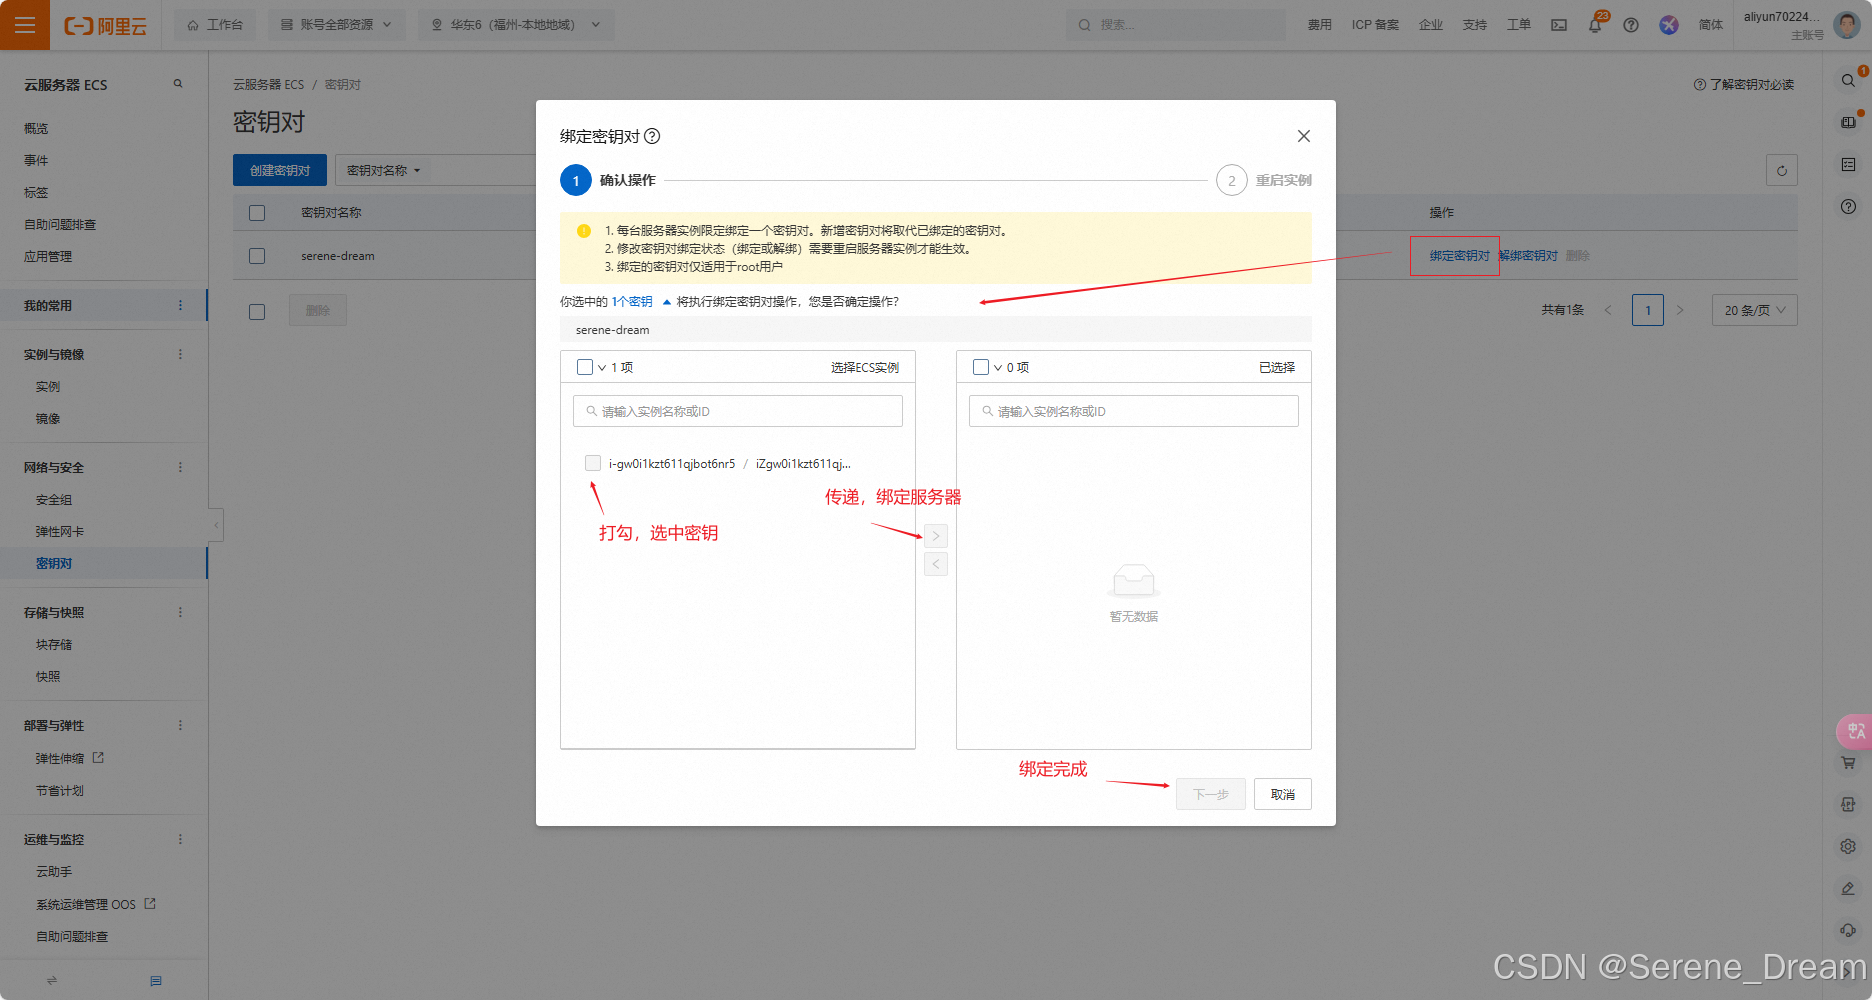Open options for 我的常用 section
This screenshot has width=1872, height=1000.
click(180, 305)
